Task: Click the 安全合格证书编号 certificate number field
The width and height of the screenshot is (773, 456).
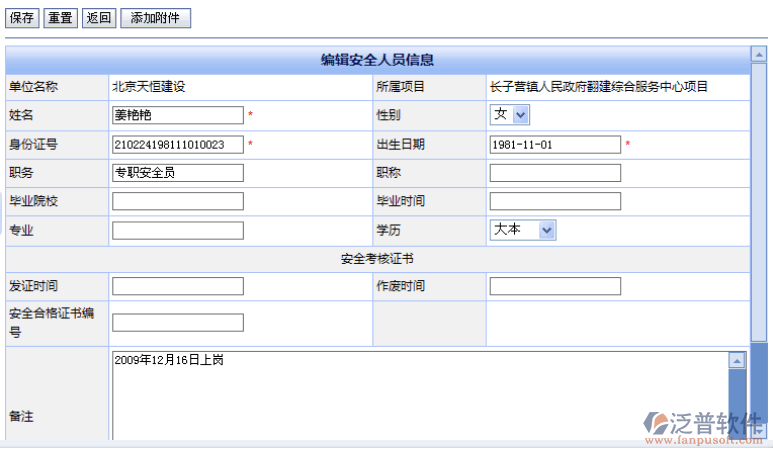Action: click(x=178, y=322)
